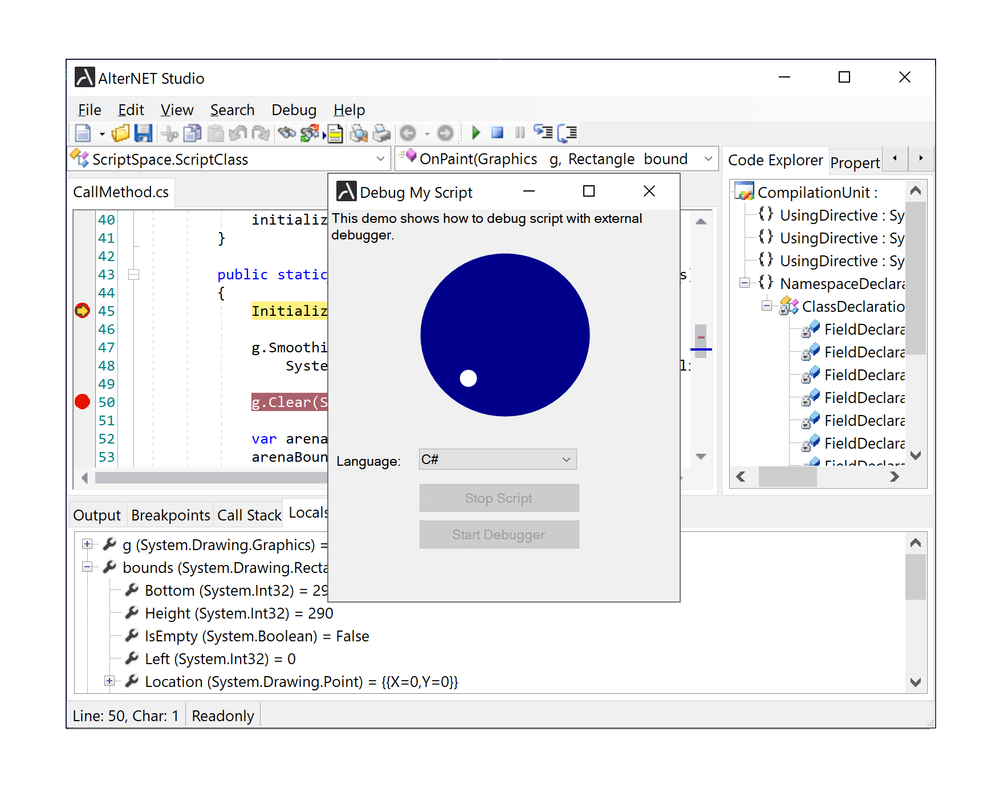Click the Print Preview icon
Image resolution: width=1000 pixels, height=785 pixels.
point(358,133)
